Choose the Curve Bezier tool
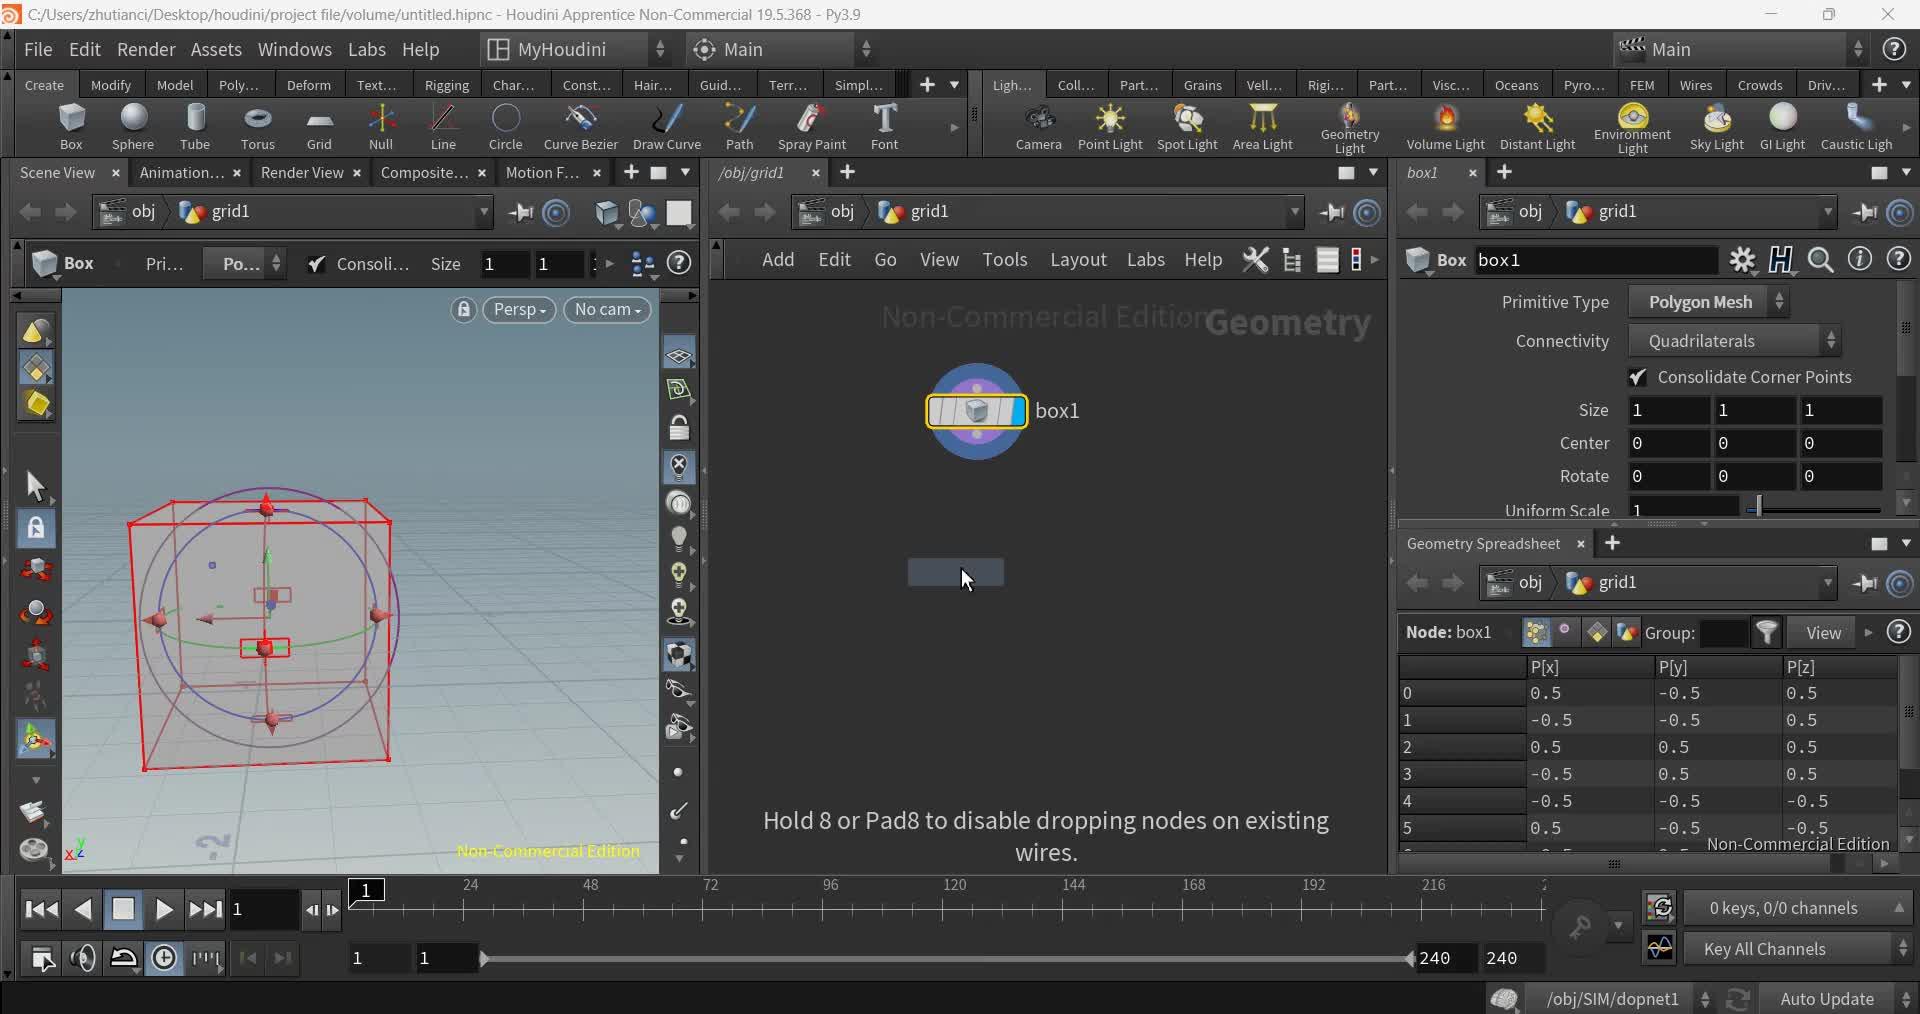Image resolution: width=1920 pixels, height=1014 pixels. 580,127
